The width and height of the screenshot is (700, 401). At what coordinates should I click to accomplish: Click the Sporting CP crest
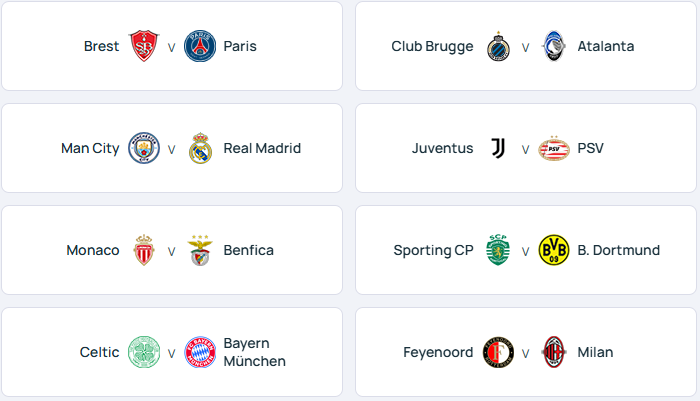click(x=498, y=250)
